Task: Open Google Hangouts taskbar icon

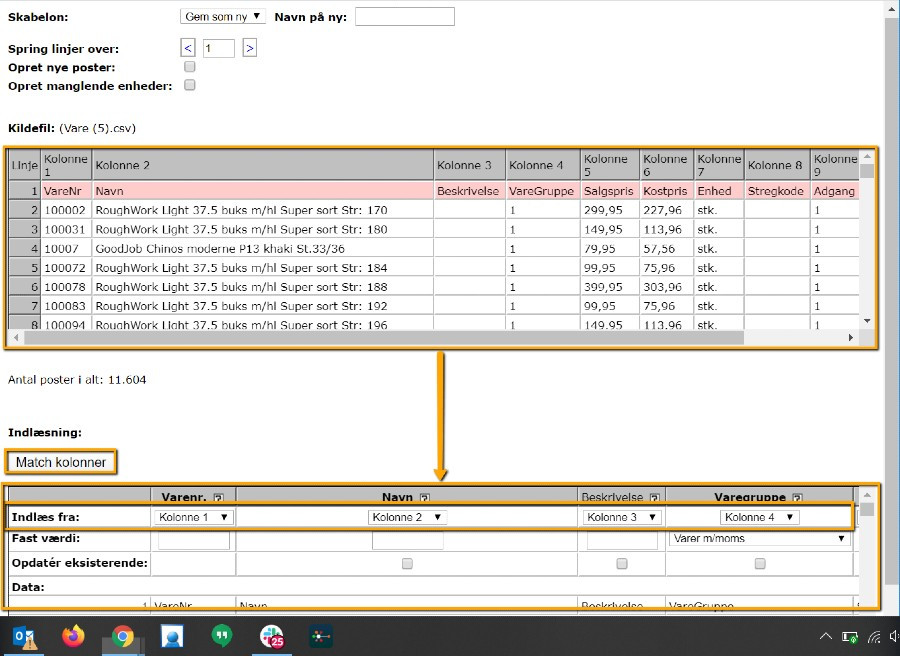Action: [222, 636]
